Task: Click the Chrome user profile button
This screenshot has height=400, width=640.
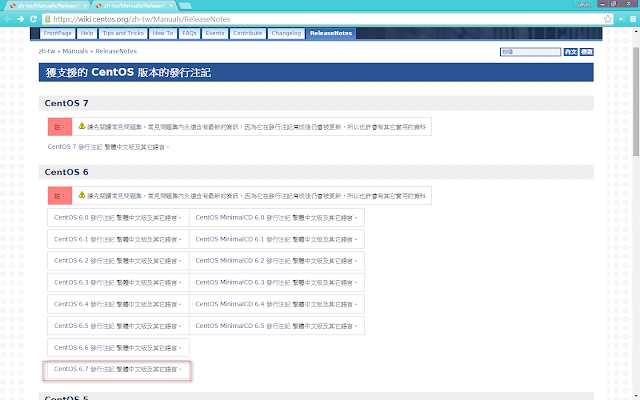Action: click(584, 4)
